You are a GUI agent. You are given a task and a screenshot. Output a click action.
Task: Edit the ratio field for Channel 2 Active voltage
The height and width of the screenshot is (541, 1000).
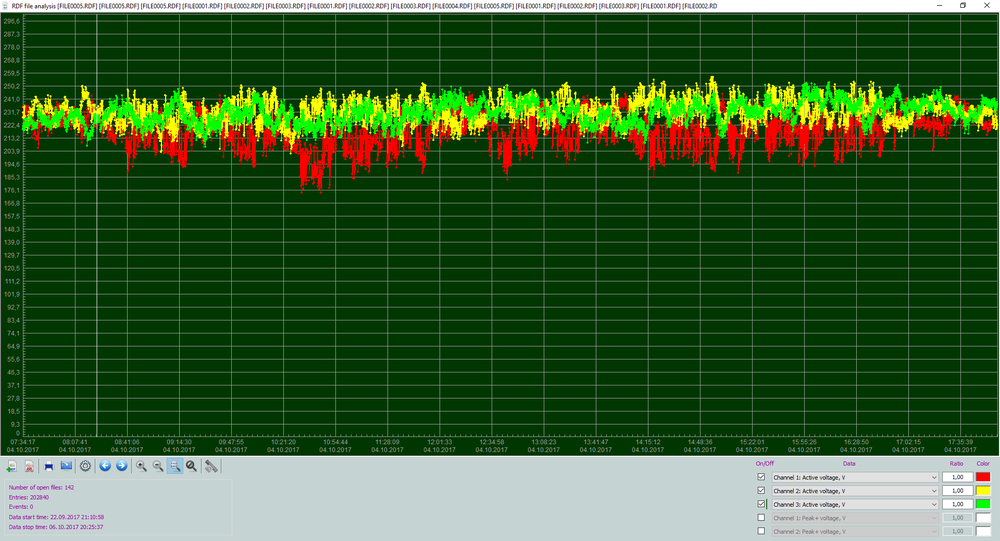(x=957, y=491)
